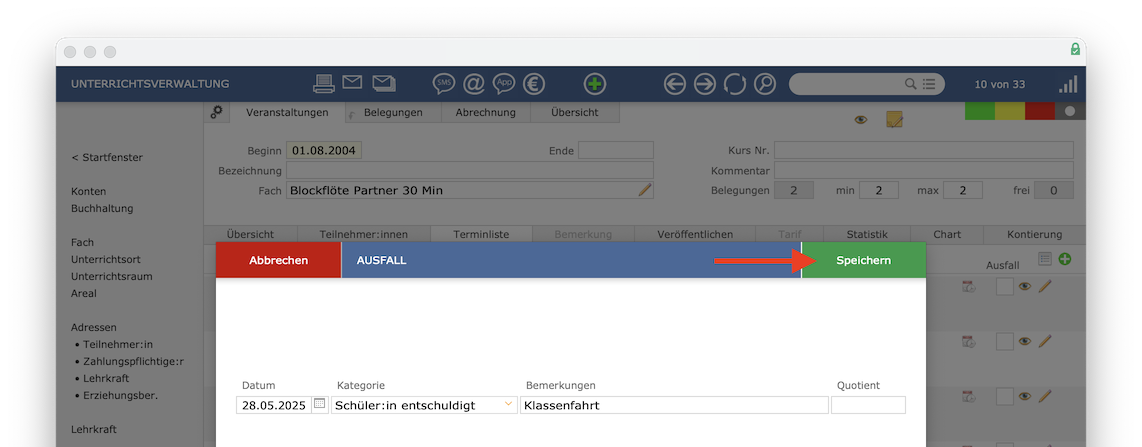Open the Kategorie dropdown "Schüler:in entschuldigt"

(424, 405)
